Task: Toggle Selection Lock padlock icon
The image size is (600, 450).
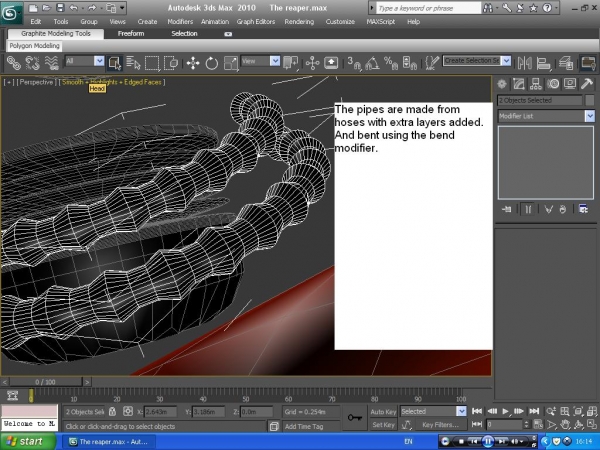Action: click(x=112, y=412)
